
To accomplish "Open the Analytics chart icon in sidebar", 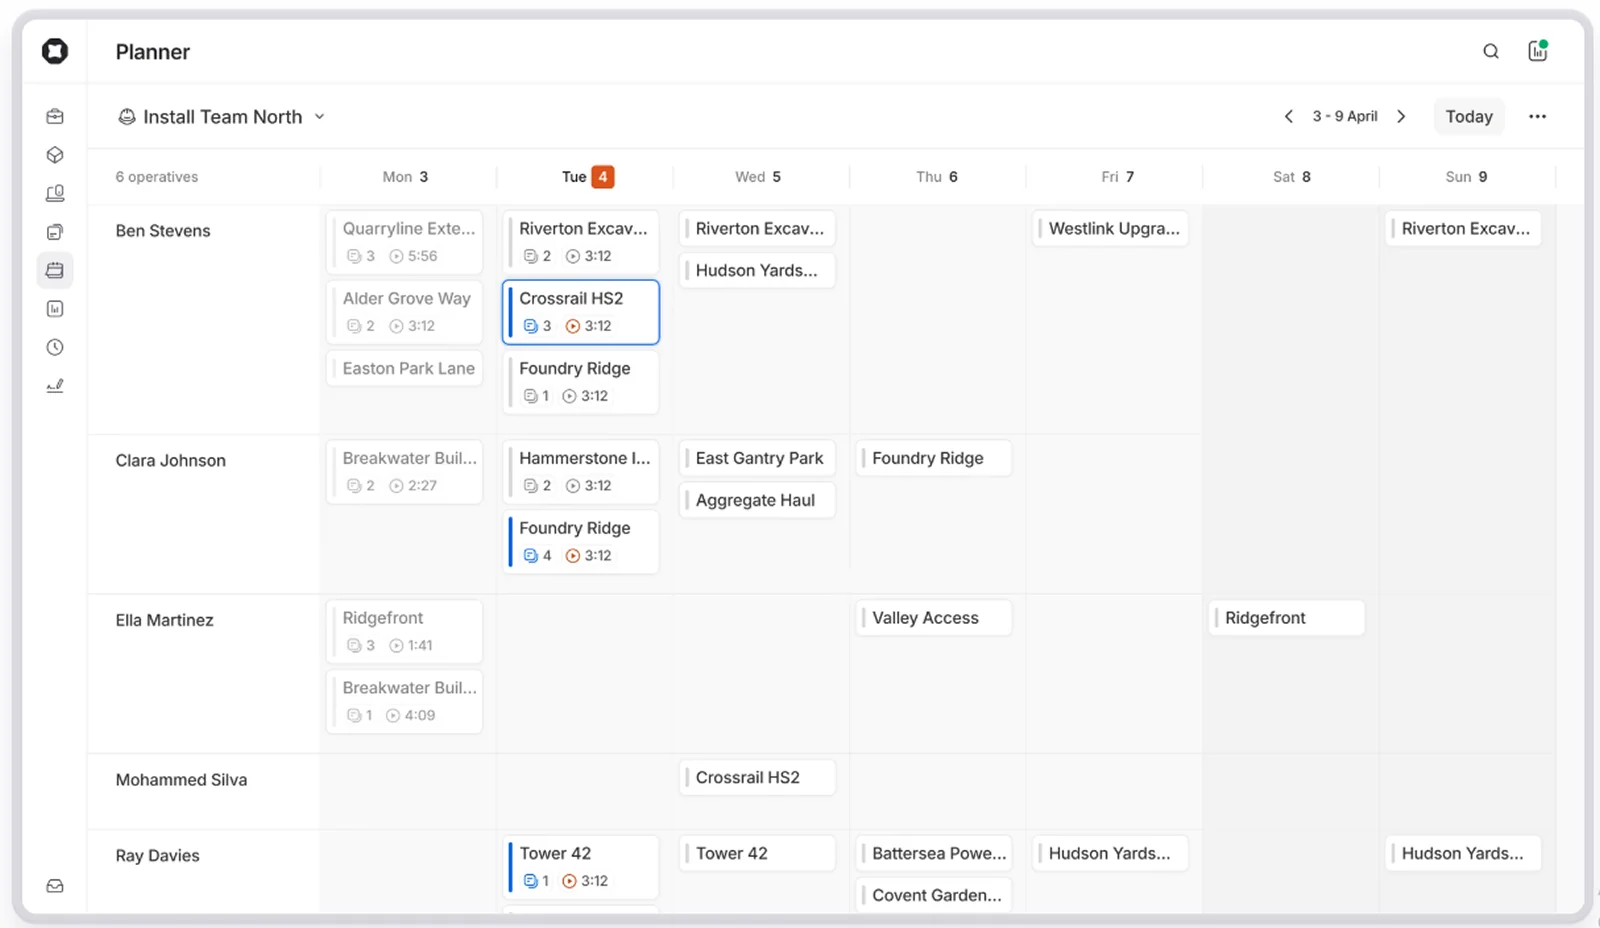I will pos(55,308).
